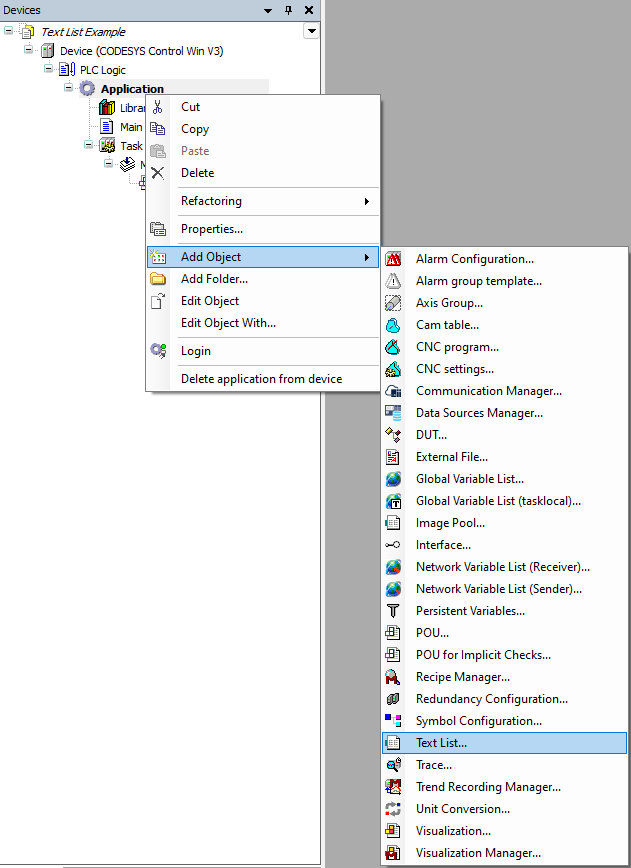Image resolution: width=631 pixels, height=868 pixels.
Task: Click the Visualization Manager icon
Action: [x=393, y=852]
